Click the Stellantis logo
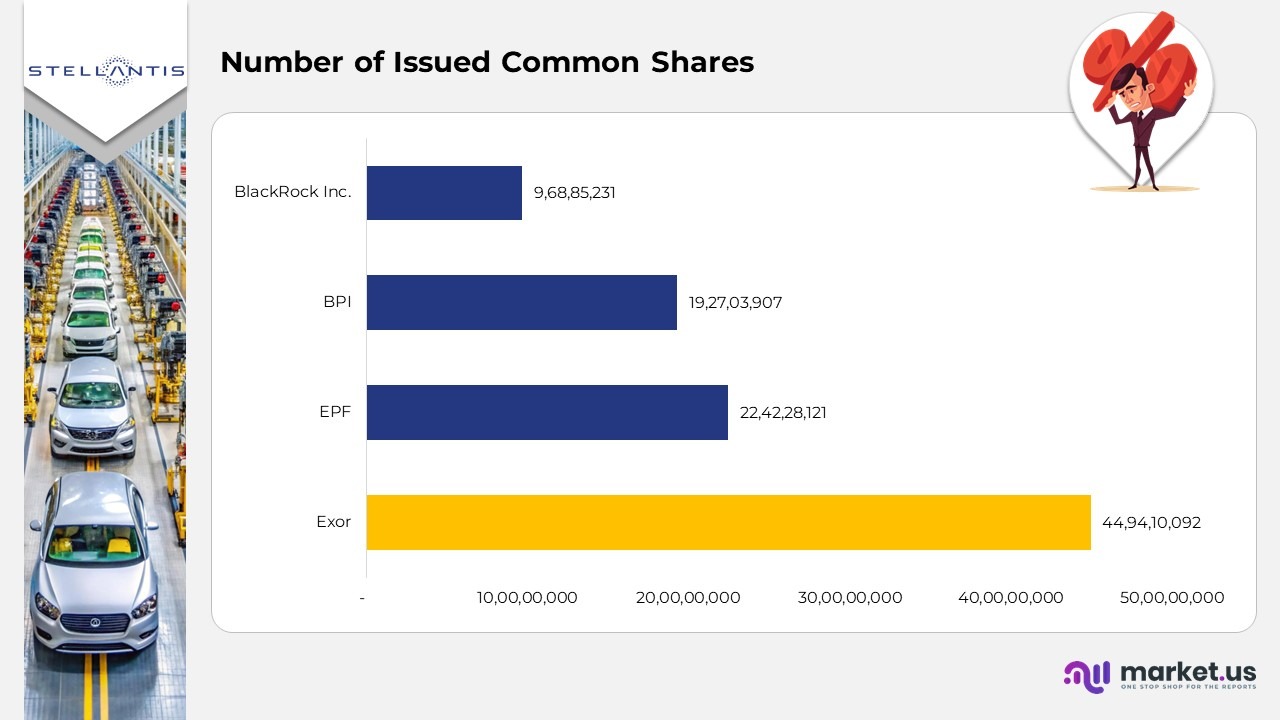1280x720 pixels. click(105, 70)
